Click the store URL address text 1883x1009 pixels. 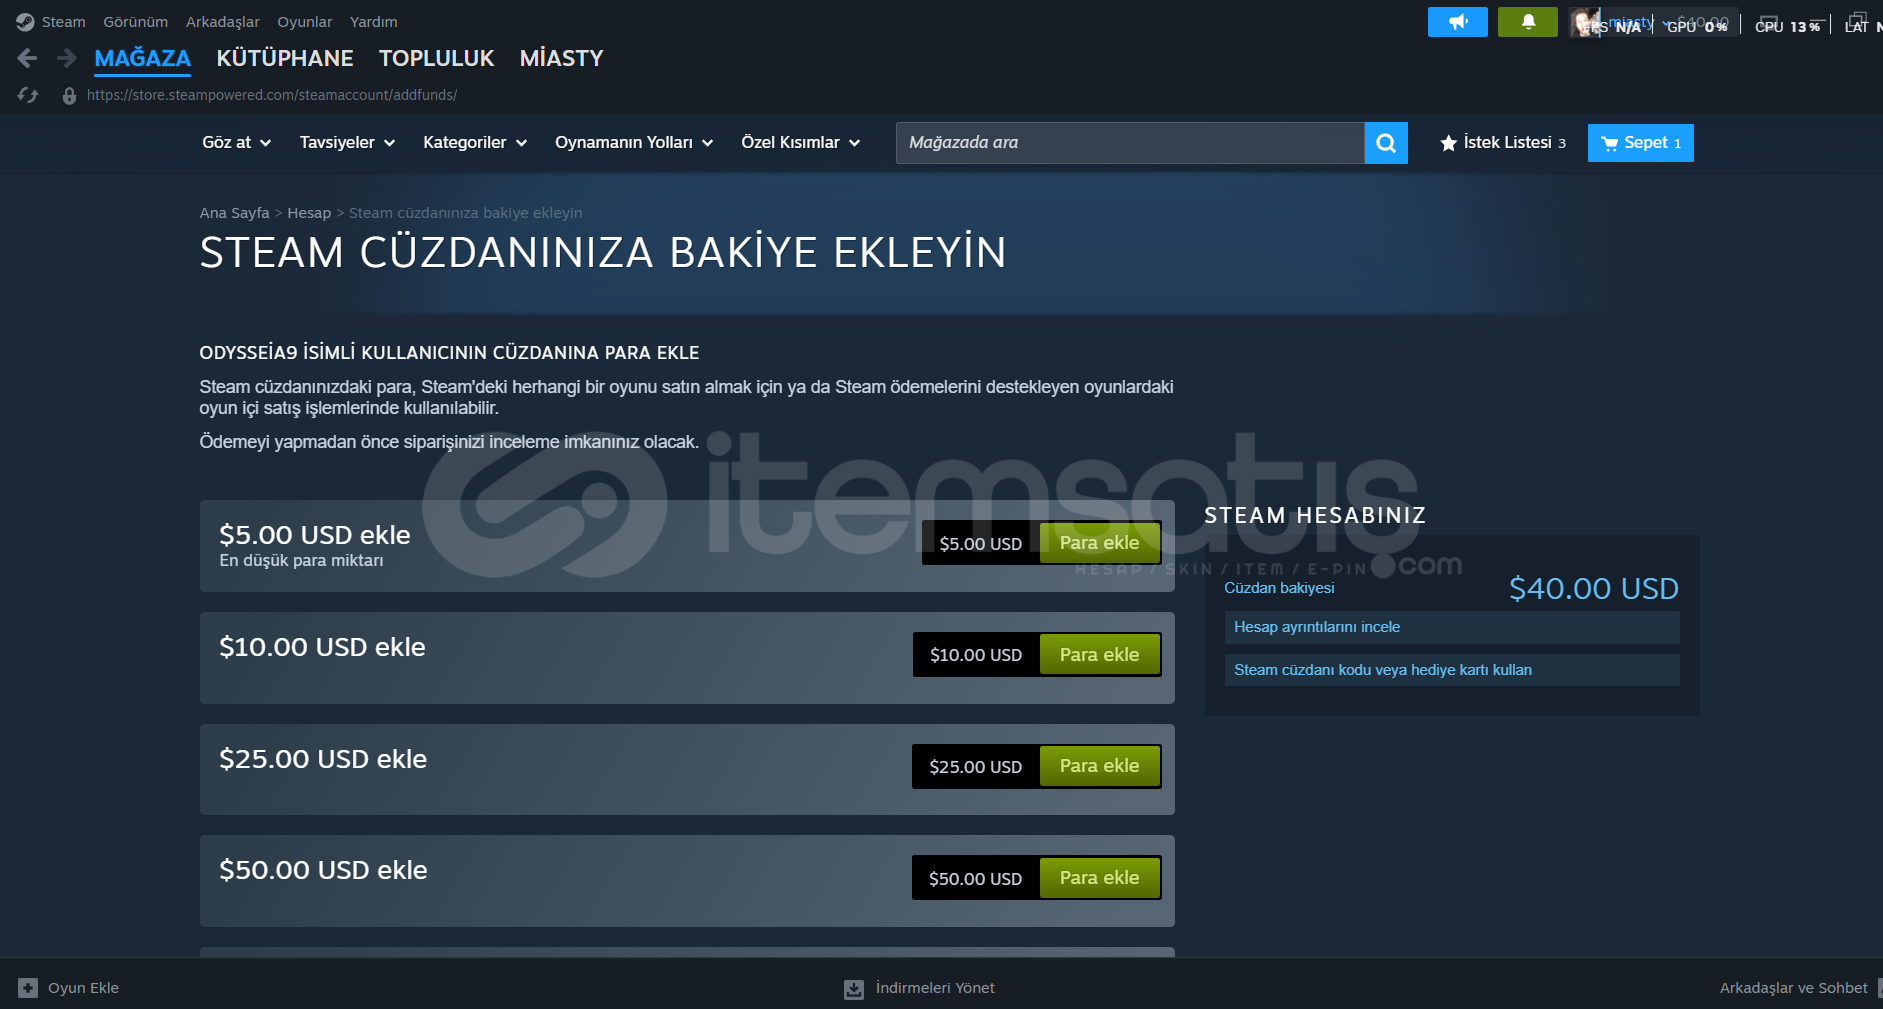pos(272,95)
